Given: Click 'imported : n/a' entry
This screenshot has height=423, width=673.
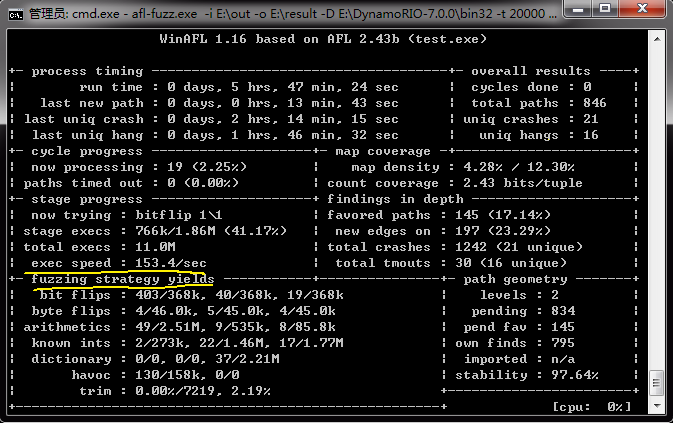Looking at the screenshot, I should [x=519, y=359].
